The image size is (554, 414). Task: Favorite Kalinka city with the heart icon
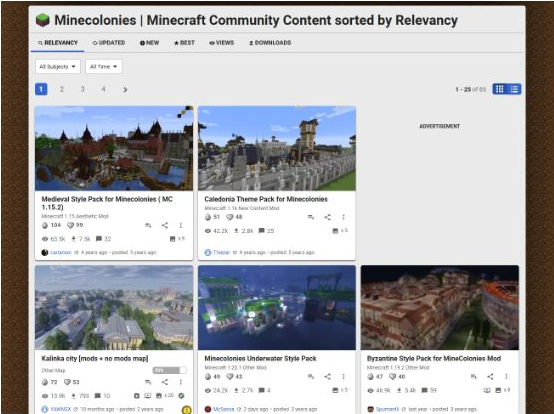(x=67, y=382)
